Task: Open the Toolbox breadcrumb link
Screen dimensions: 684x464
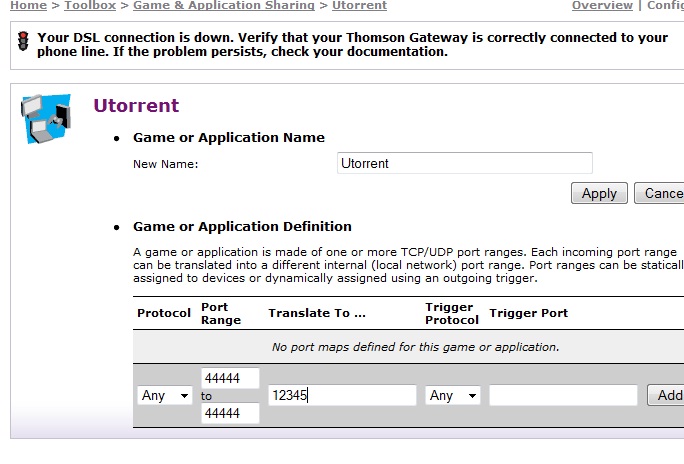Action: click(x=90, y=5)
